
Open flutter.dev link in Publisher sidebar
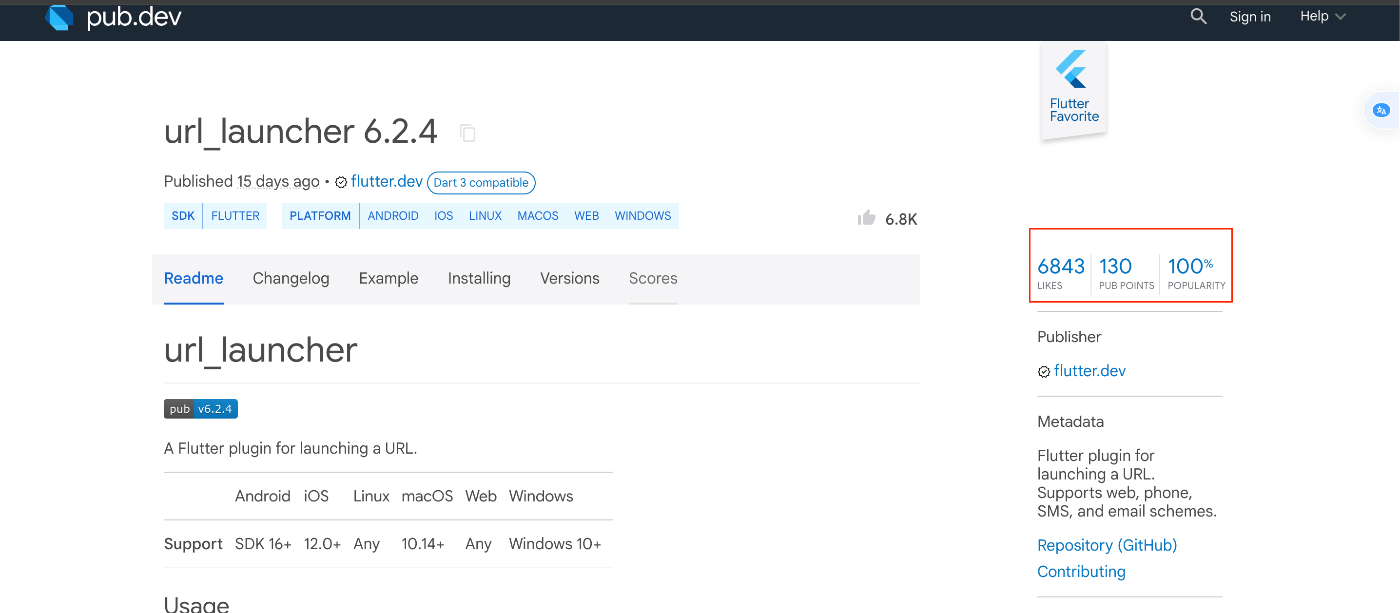[1090, 371]
